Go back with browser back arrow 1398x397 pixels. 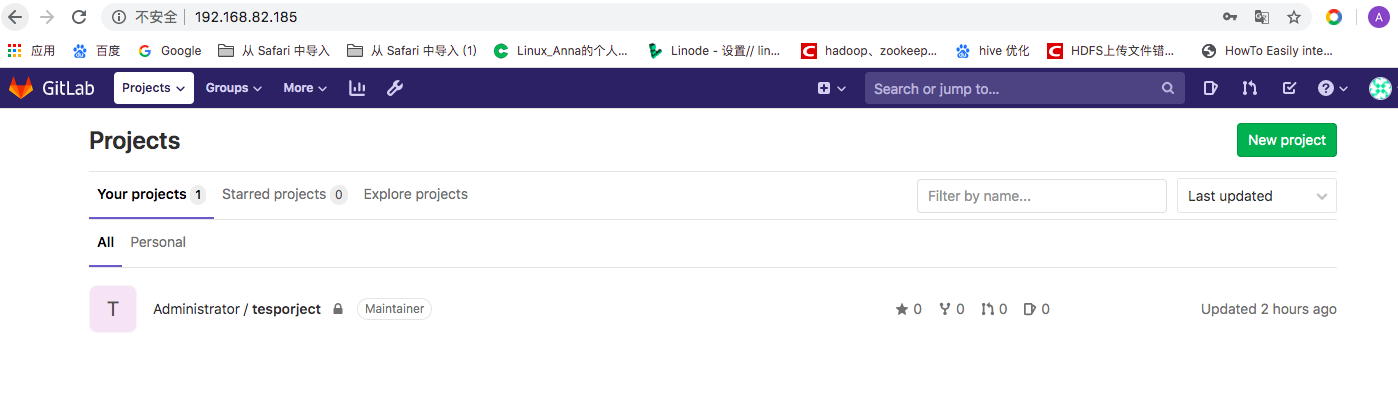[15, 17]
